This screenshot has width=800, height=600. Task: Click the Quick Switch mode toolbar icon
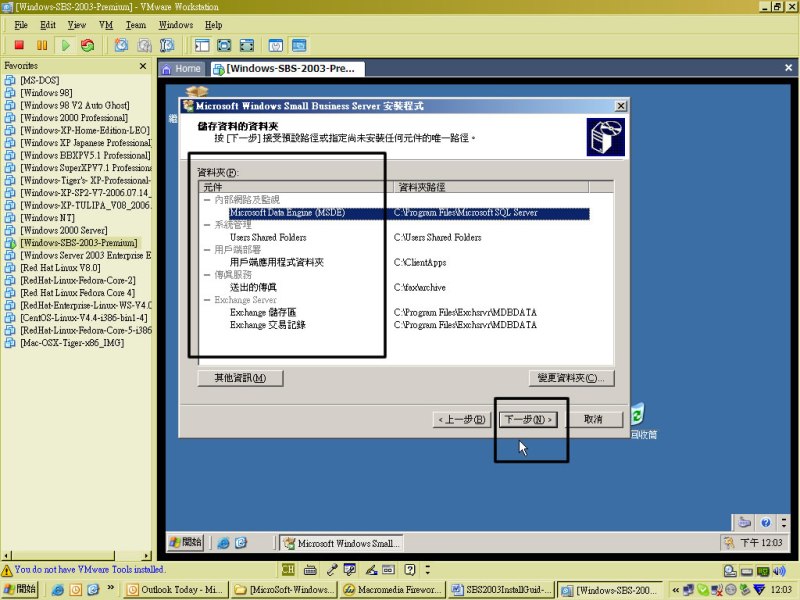[x=246, y=45]
